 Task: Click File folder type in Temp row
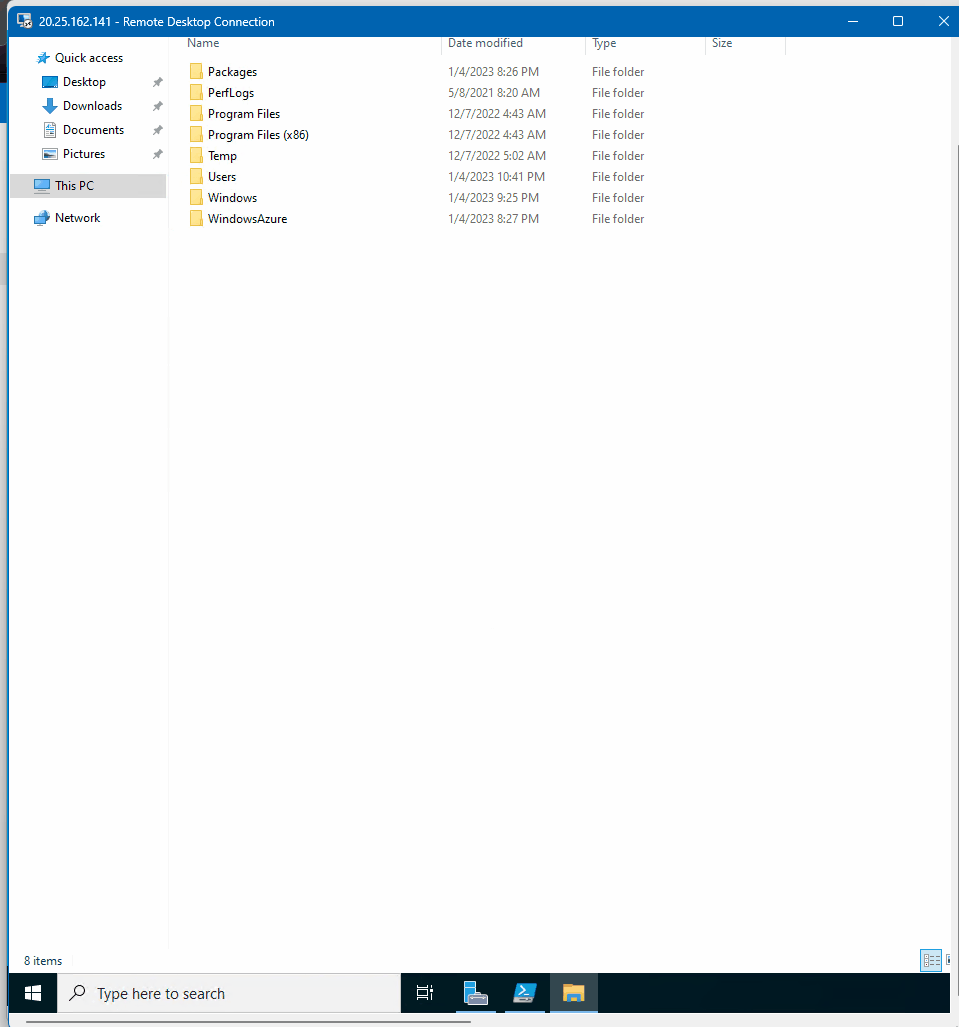coord(618,155)
